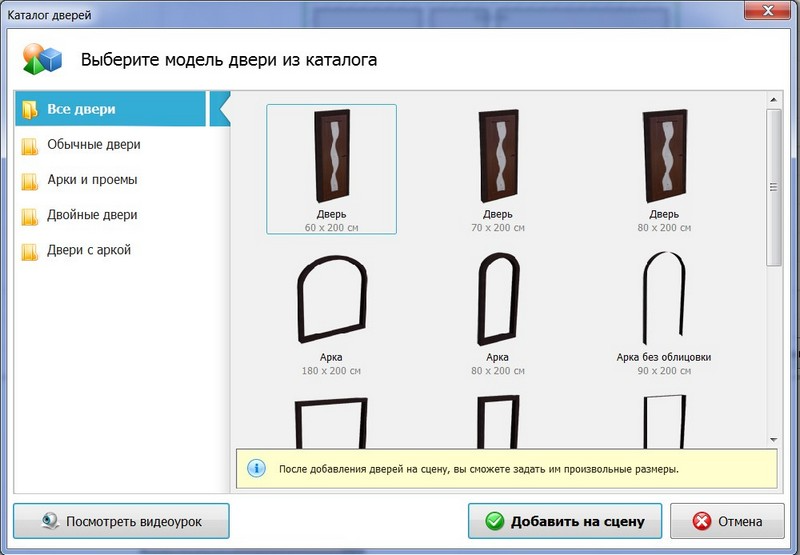The height and width of the screenshot is (555, 800).
Task: Open the Арки и проемы category
Action: 92,180
